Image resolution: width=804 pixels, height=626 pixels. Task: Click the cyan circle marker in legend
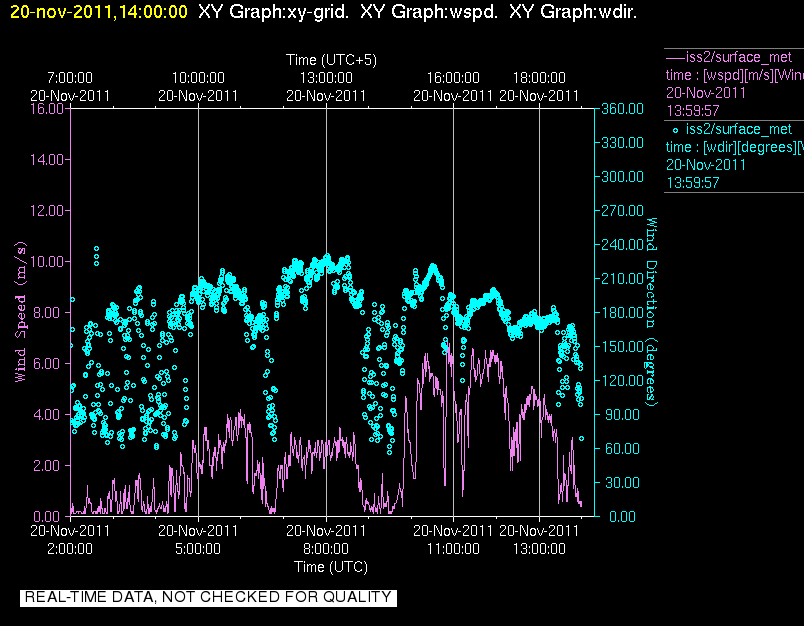(675, 131)
